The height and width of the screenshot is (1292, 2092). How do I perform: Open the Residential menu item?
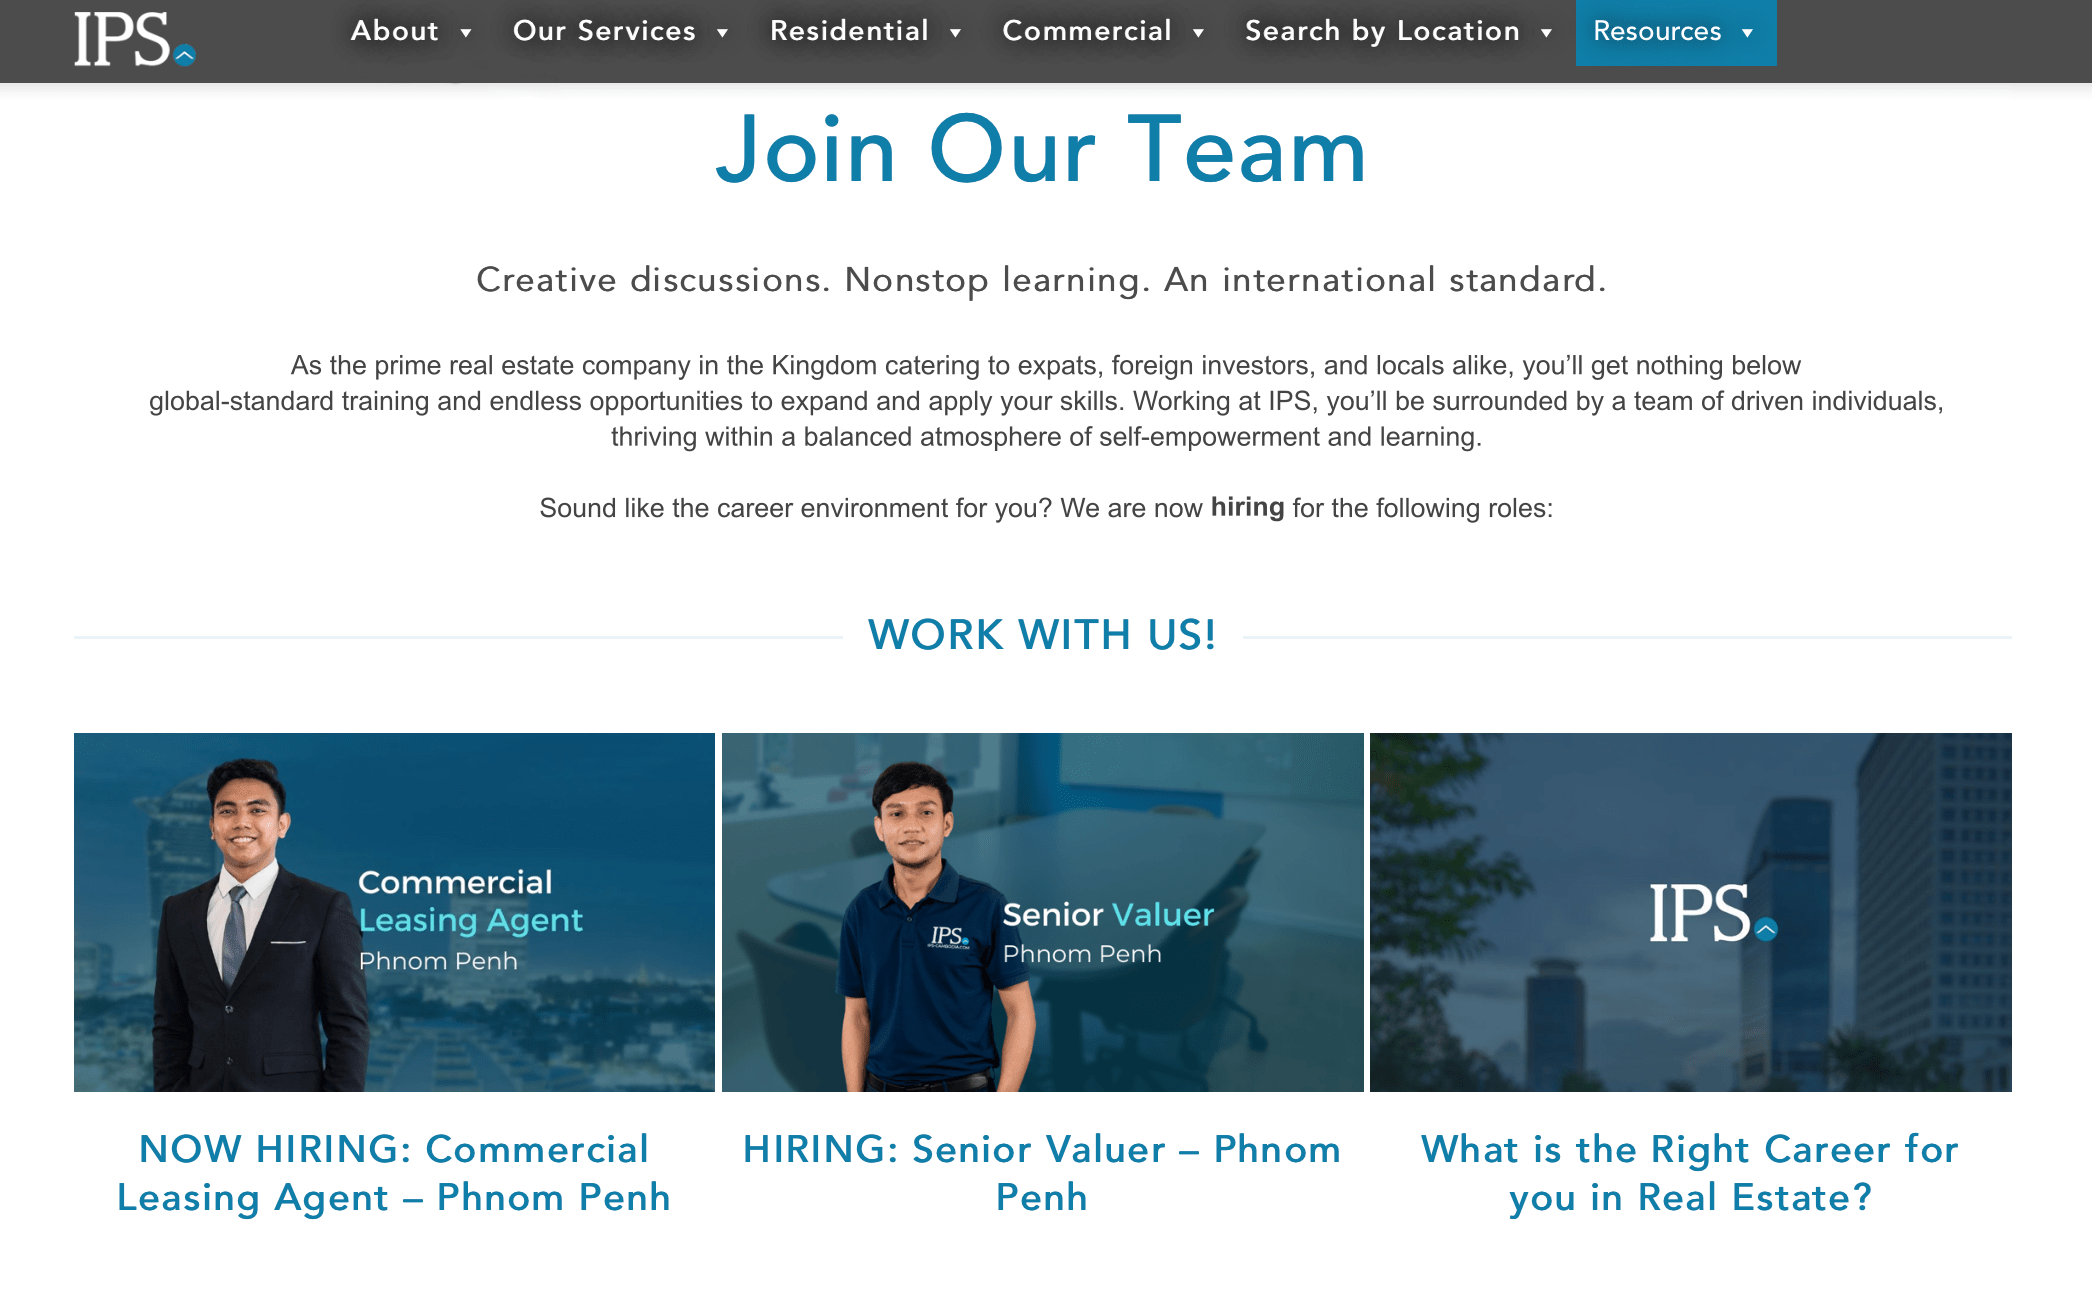coord(849,31)
